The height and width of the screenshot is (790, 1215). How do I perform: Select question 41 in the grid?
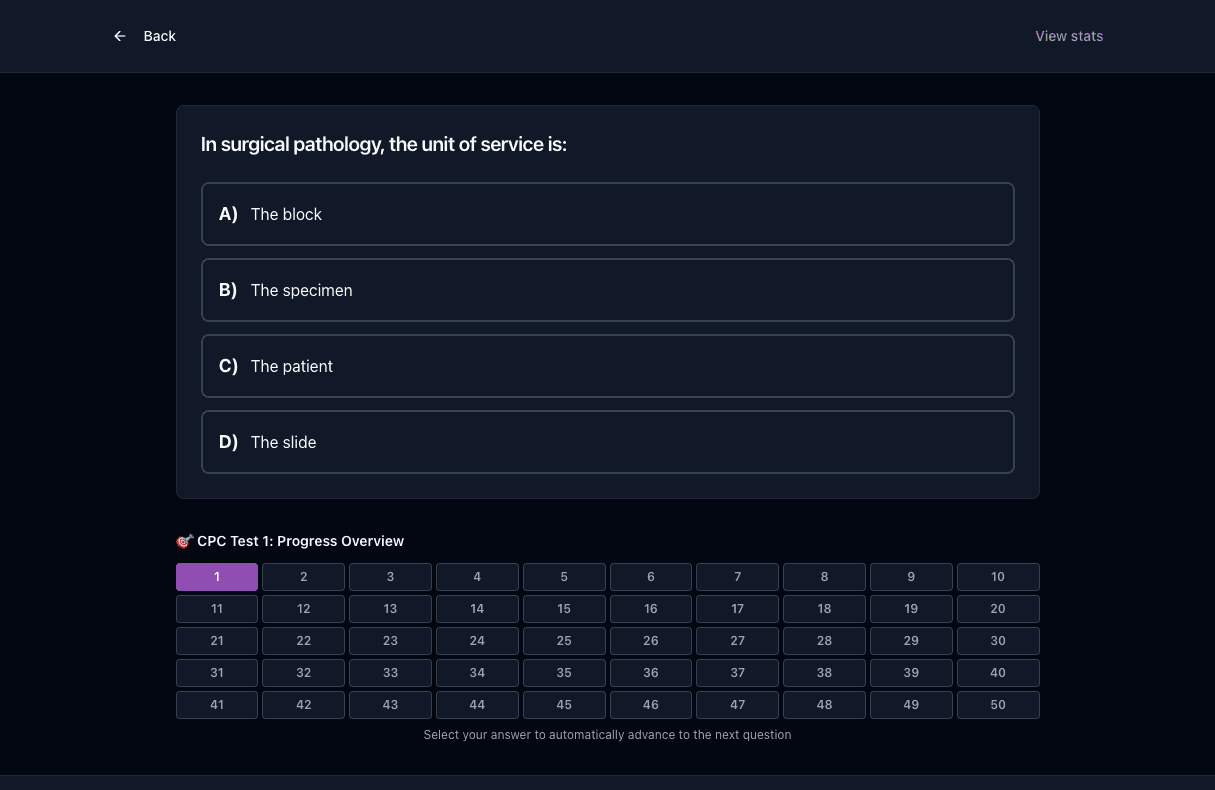click(x=217, y=705)
